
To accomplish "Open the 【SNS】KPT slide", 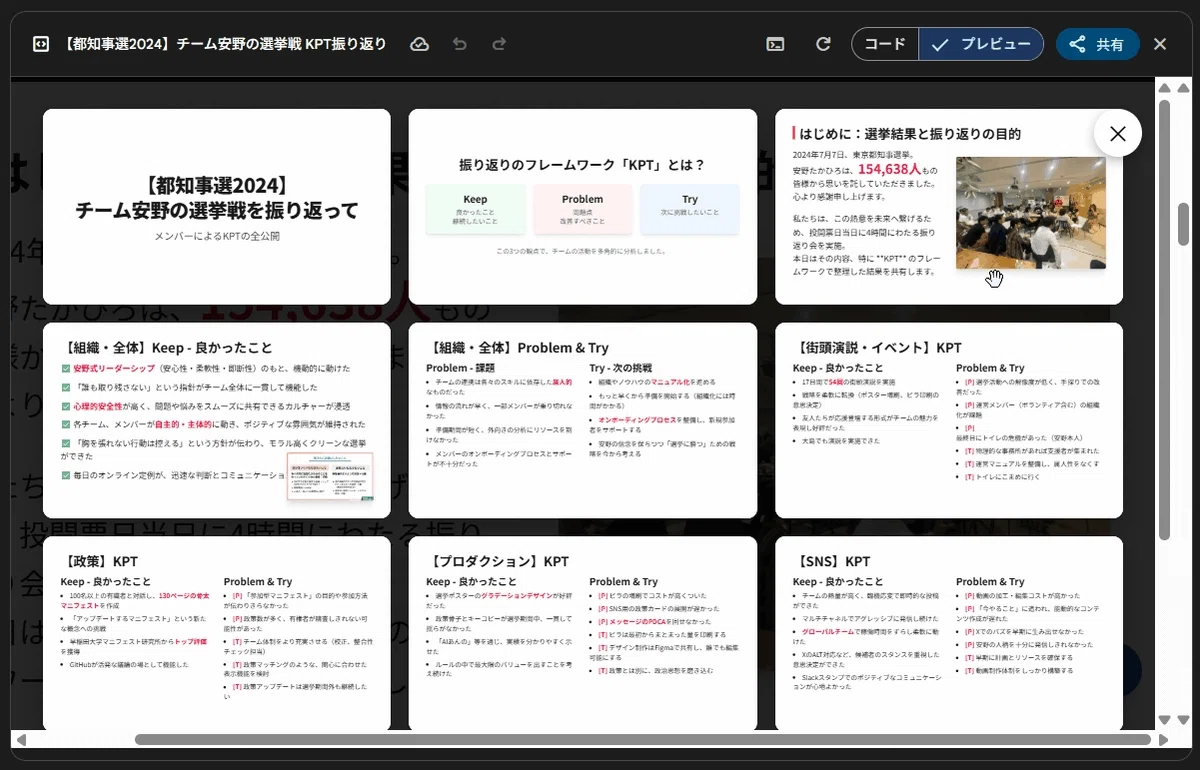I will tap(949, 634).
